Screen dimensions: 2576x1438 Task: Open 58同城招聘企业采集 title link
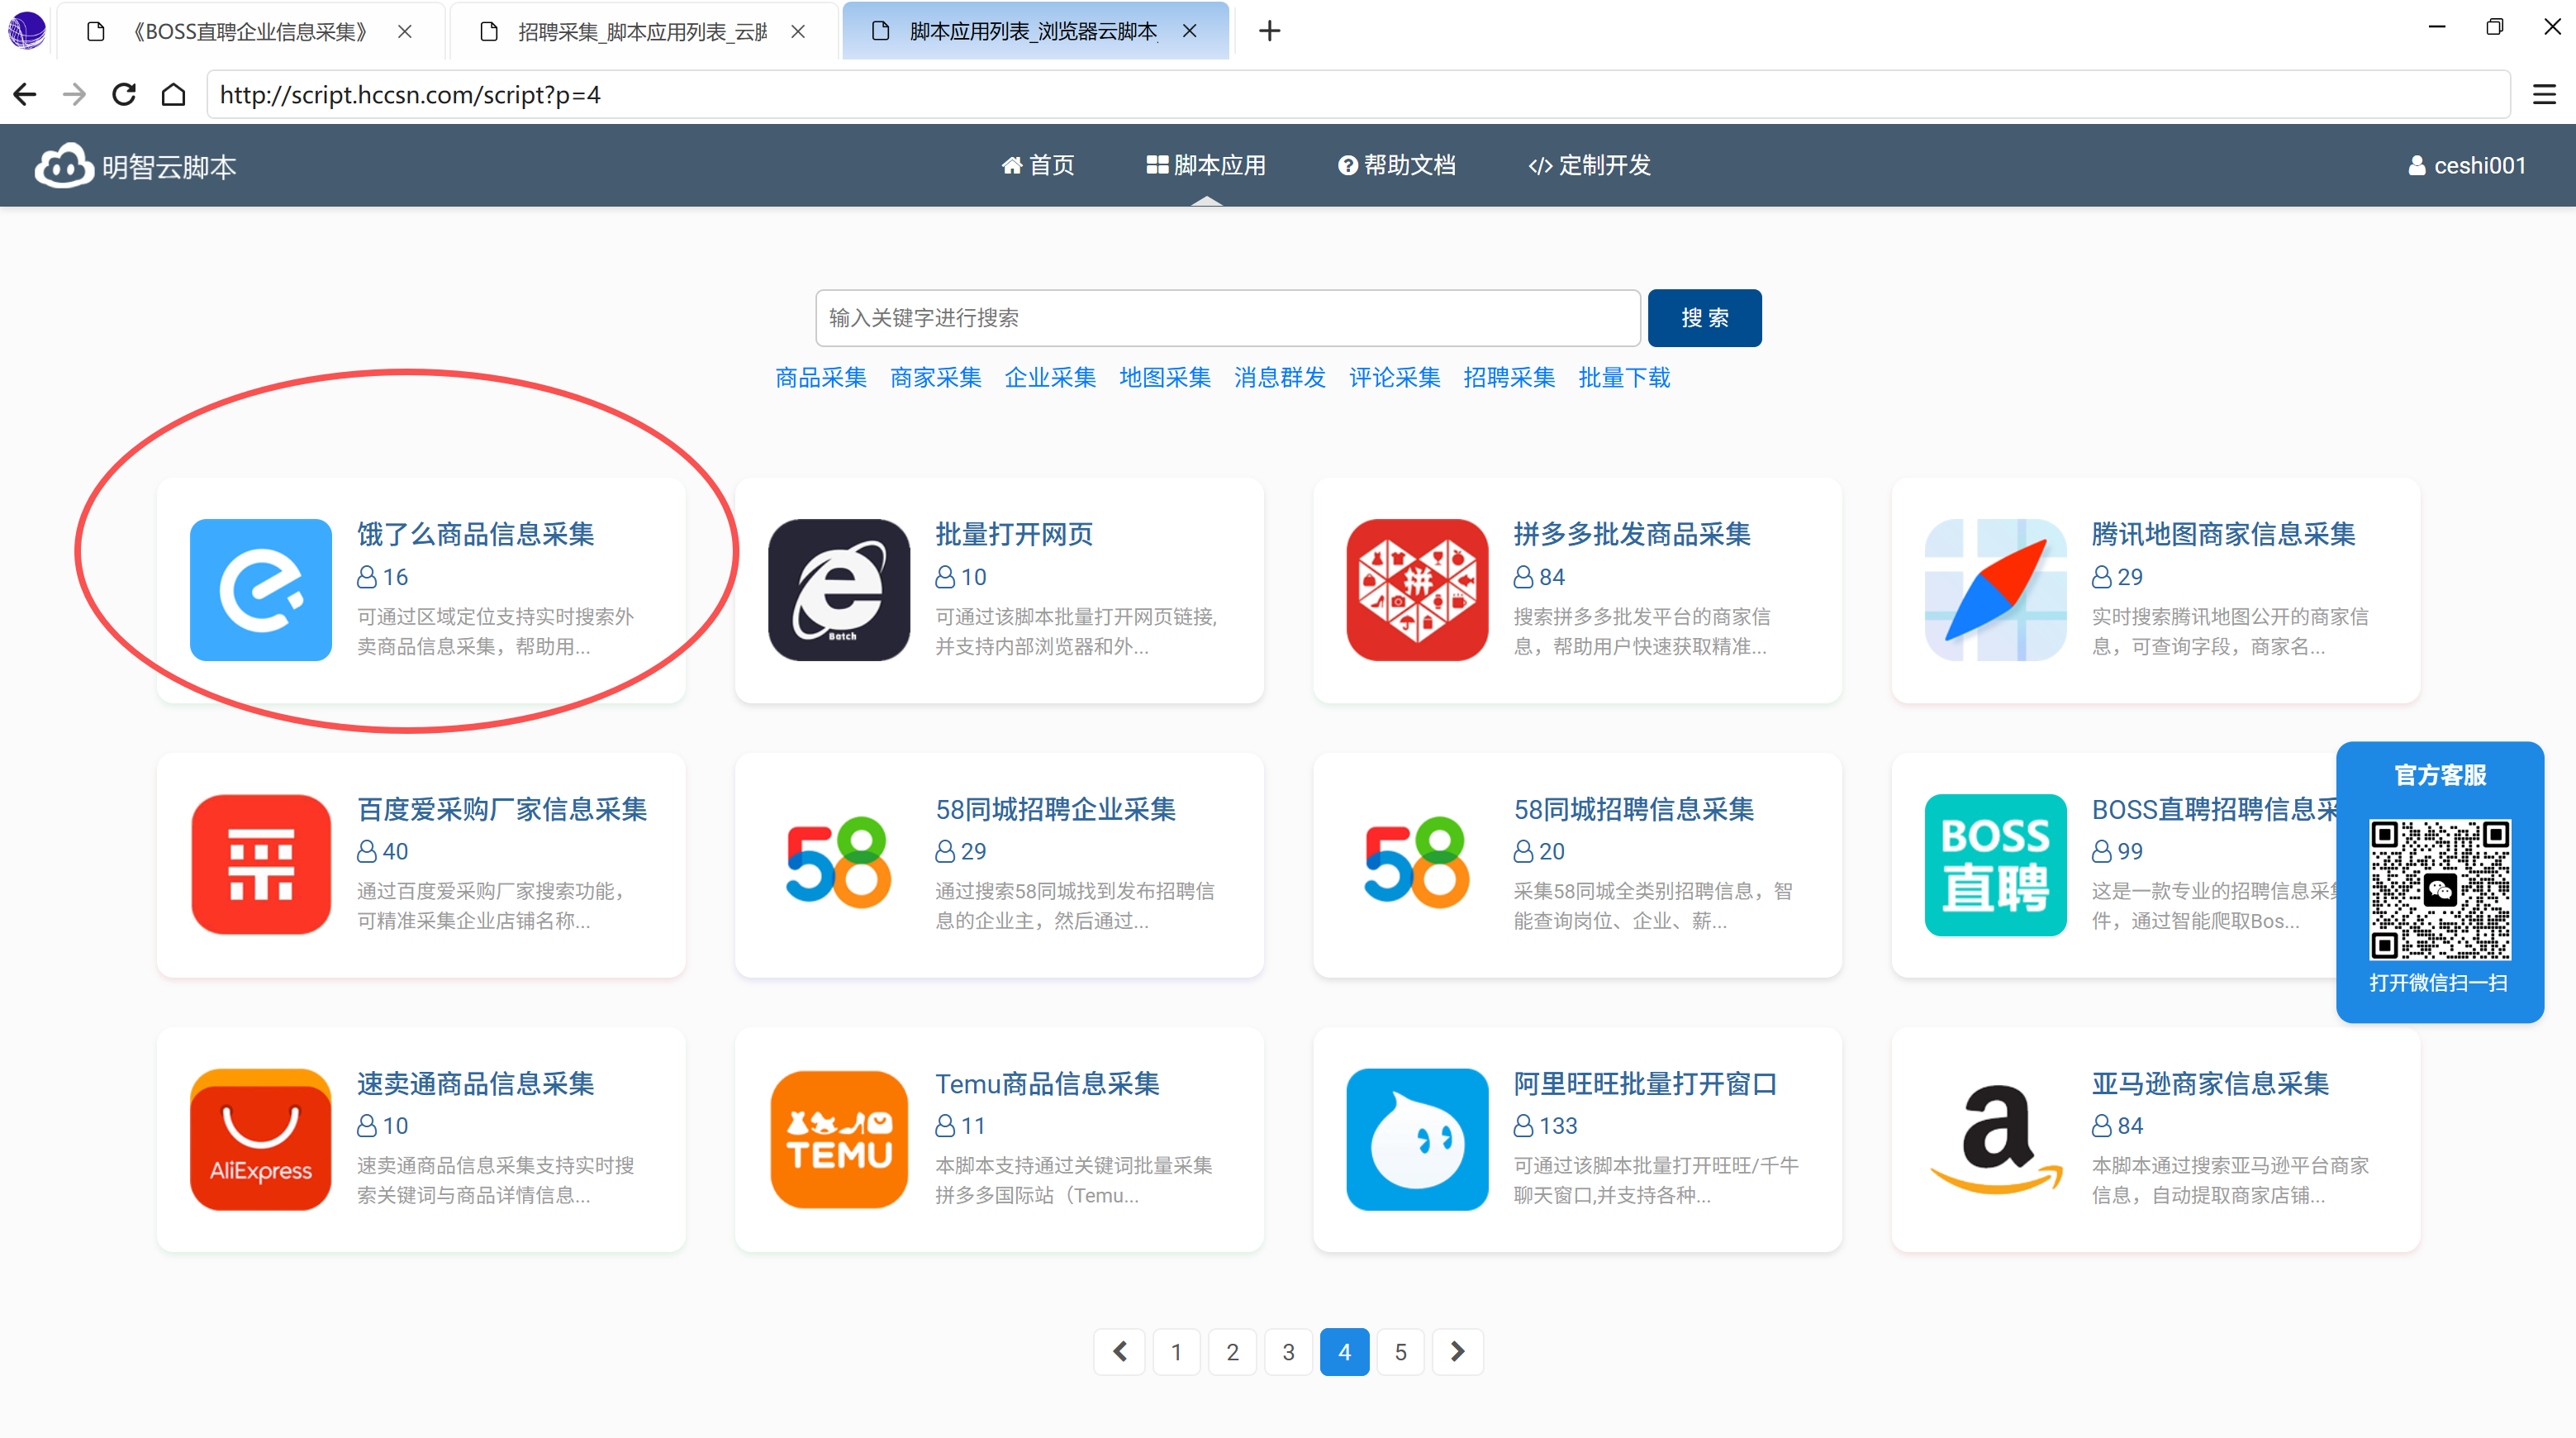click(x=1055, y=809)
